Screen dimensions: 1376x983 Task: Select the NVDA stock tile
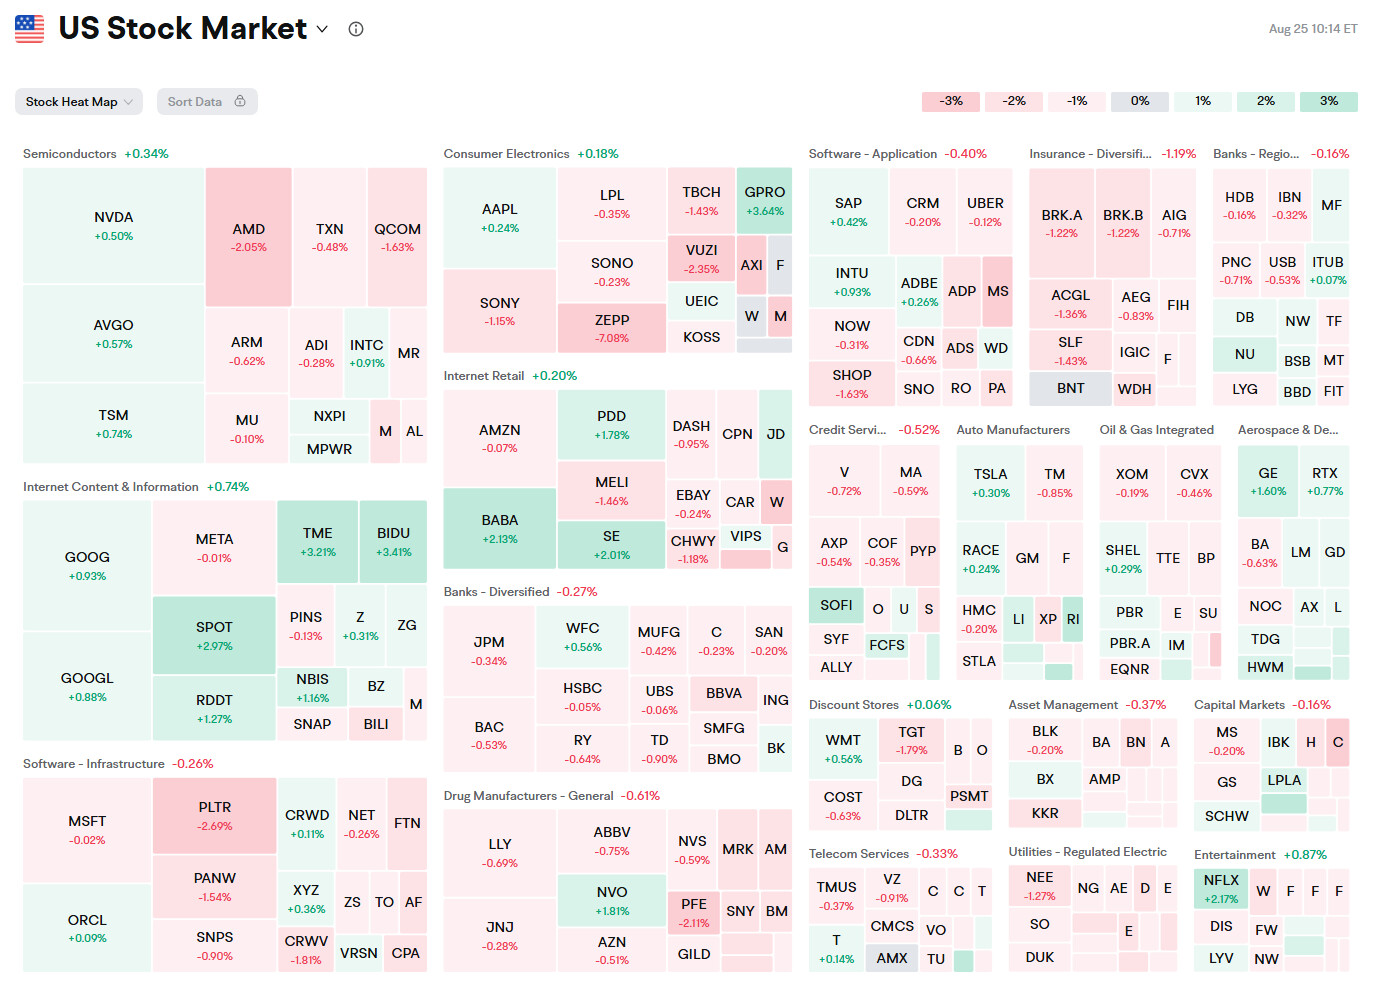click(114, 225)
